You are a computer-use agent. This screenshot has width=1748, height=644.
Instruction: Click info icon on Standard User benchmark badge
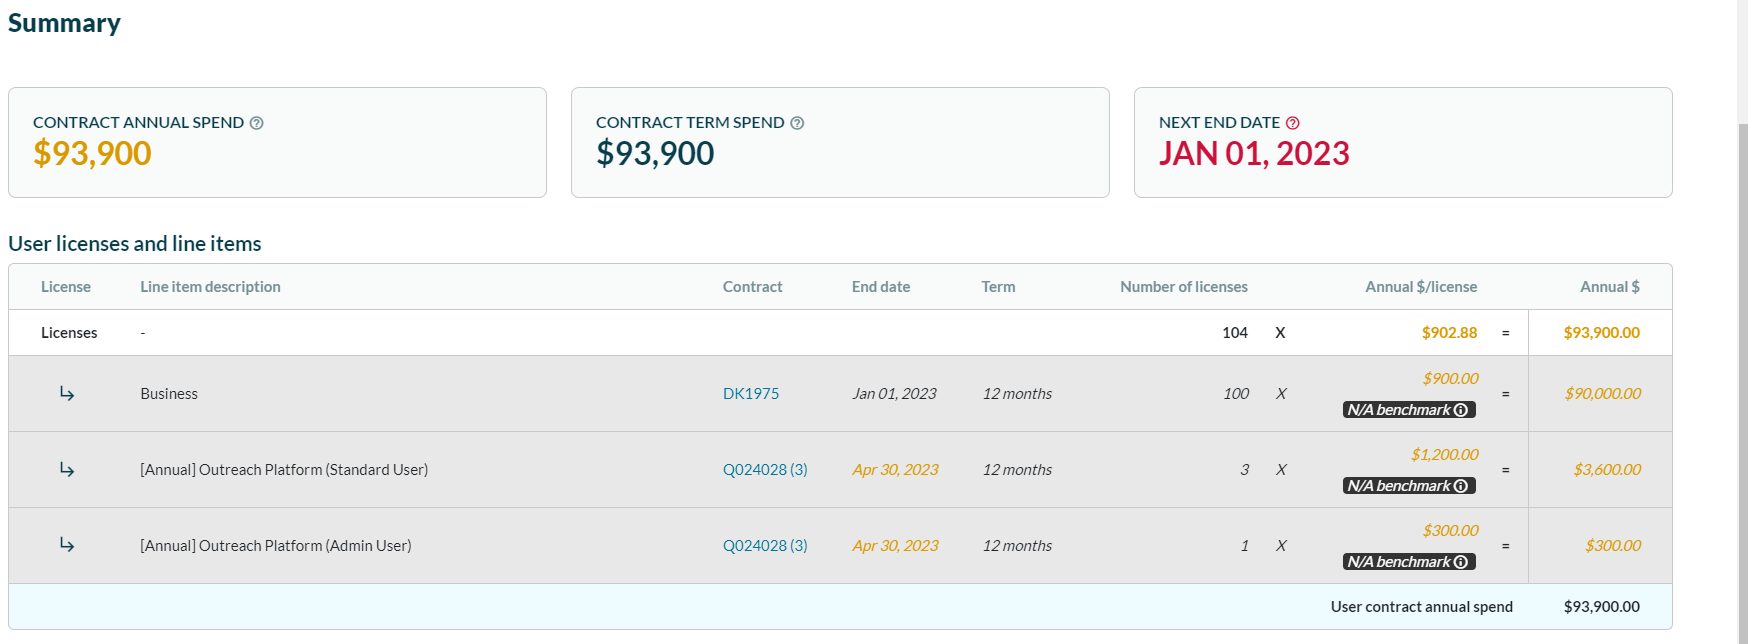point(1461,486)
